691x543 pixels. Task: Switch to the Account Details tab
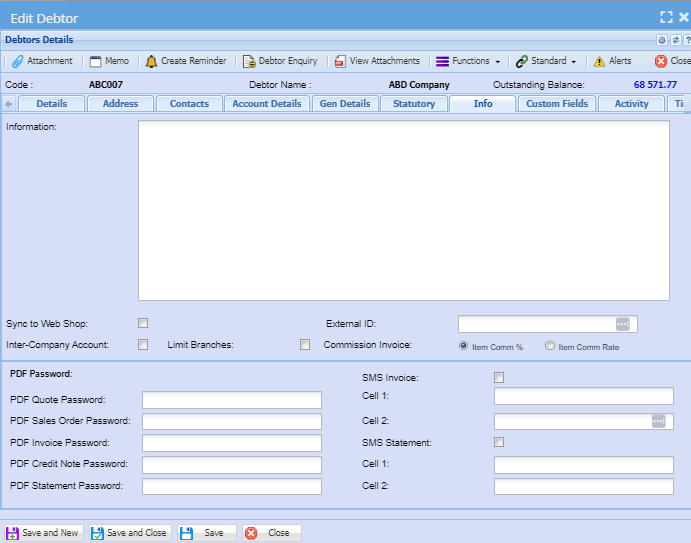click(x=266, y=104)
